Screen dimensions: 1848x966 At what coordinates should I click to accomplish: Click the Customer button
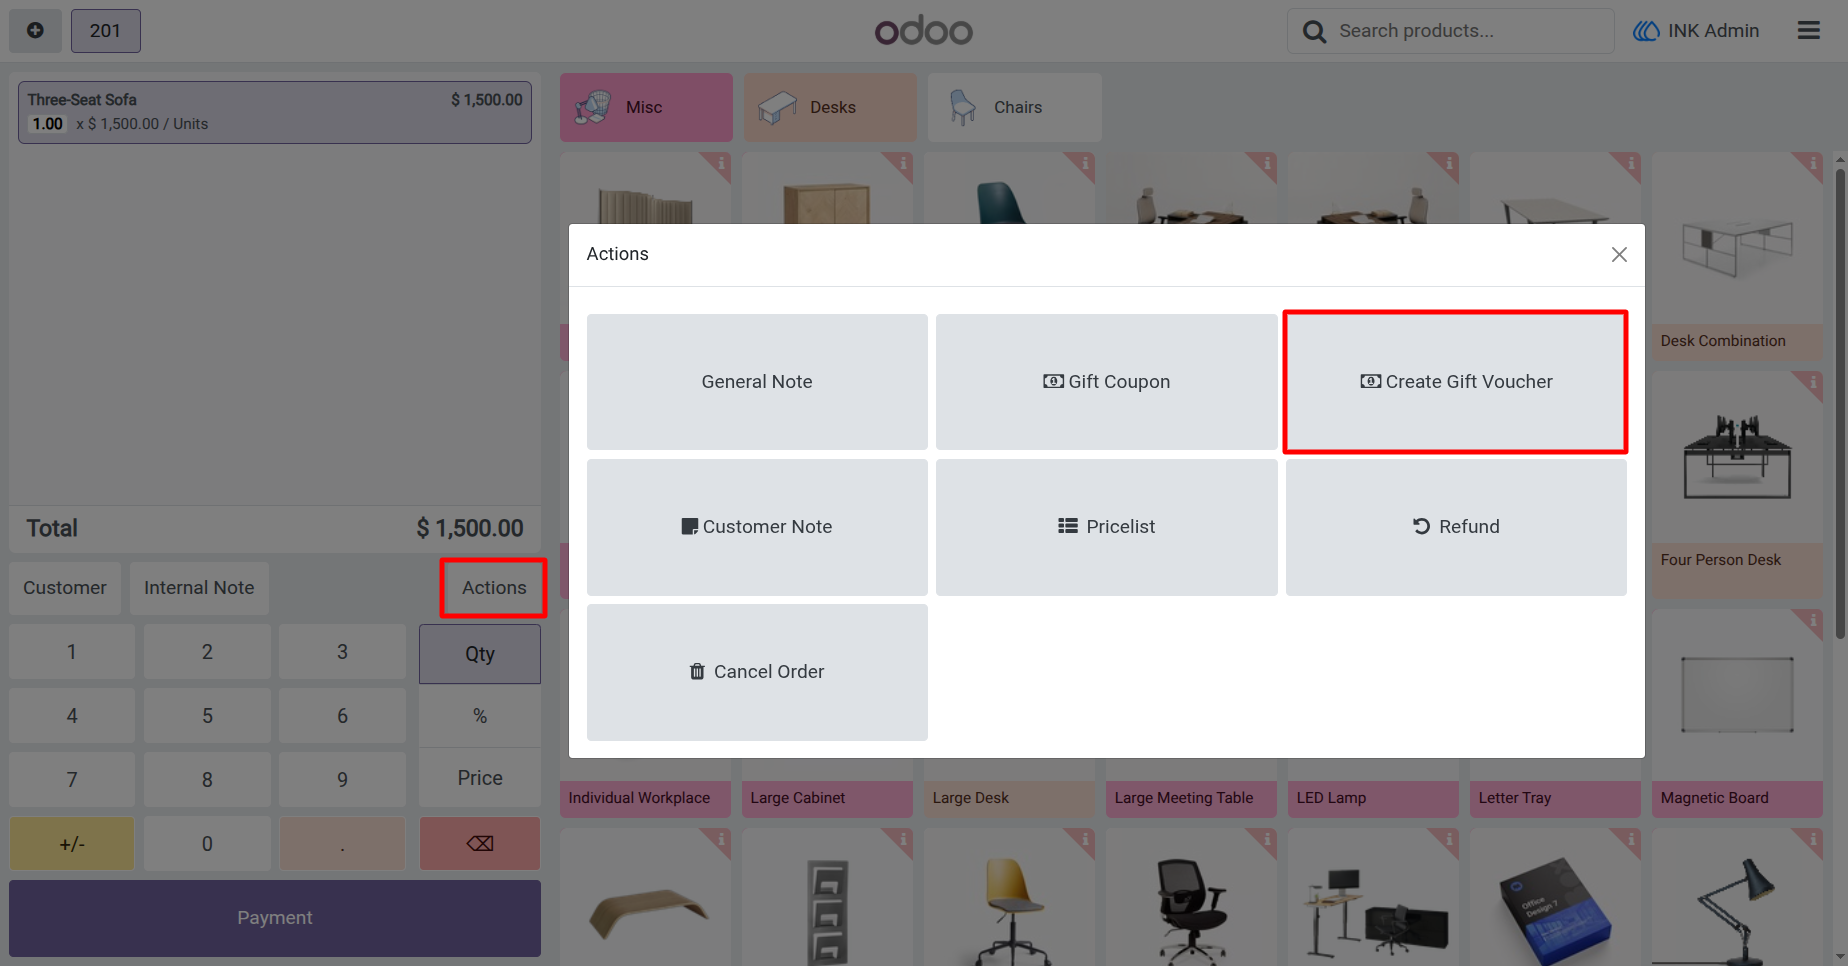(x=65, y=588)
